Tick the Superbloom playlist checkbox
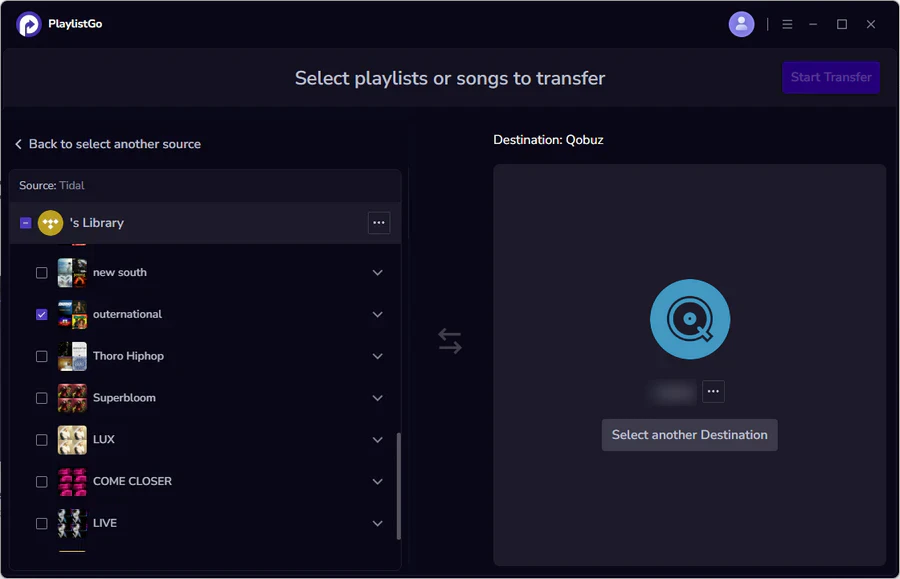Viewport: 900px width, 579px height. click(x=41, y=398)
